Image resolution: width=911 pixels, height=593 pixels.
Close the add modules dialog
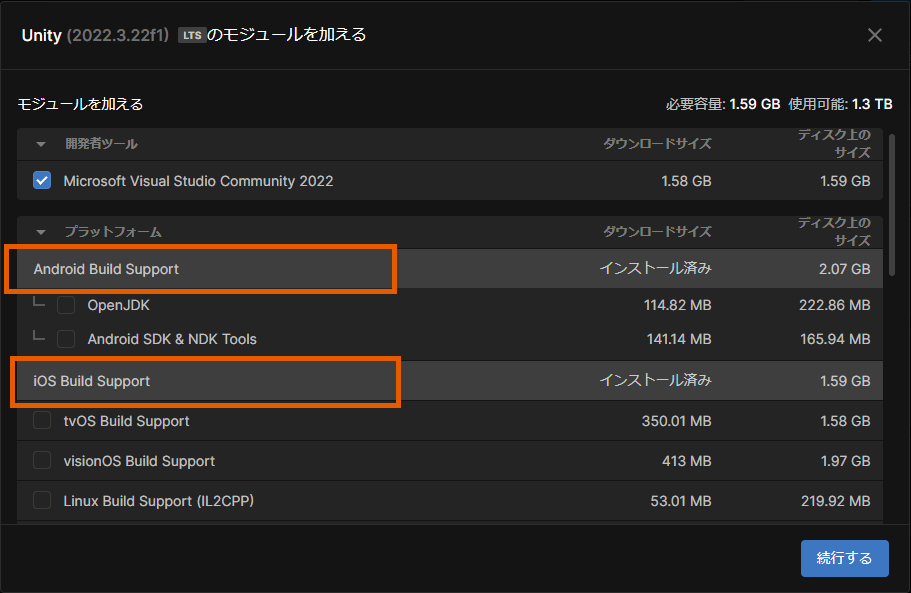(874, 35)
